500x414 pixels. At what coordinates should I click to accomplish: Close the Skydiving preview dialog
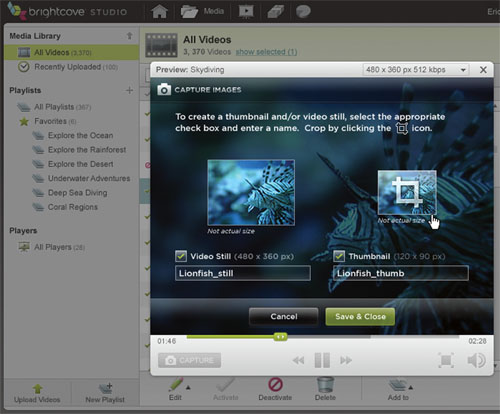point(483,70)
